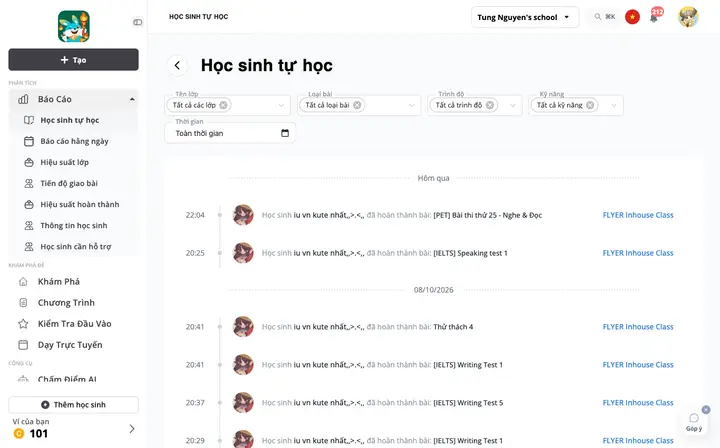
Task: Click the Tạo create button
Action: 73,60
